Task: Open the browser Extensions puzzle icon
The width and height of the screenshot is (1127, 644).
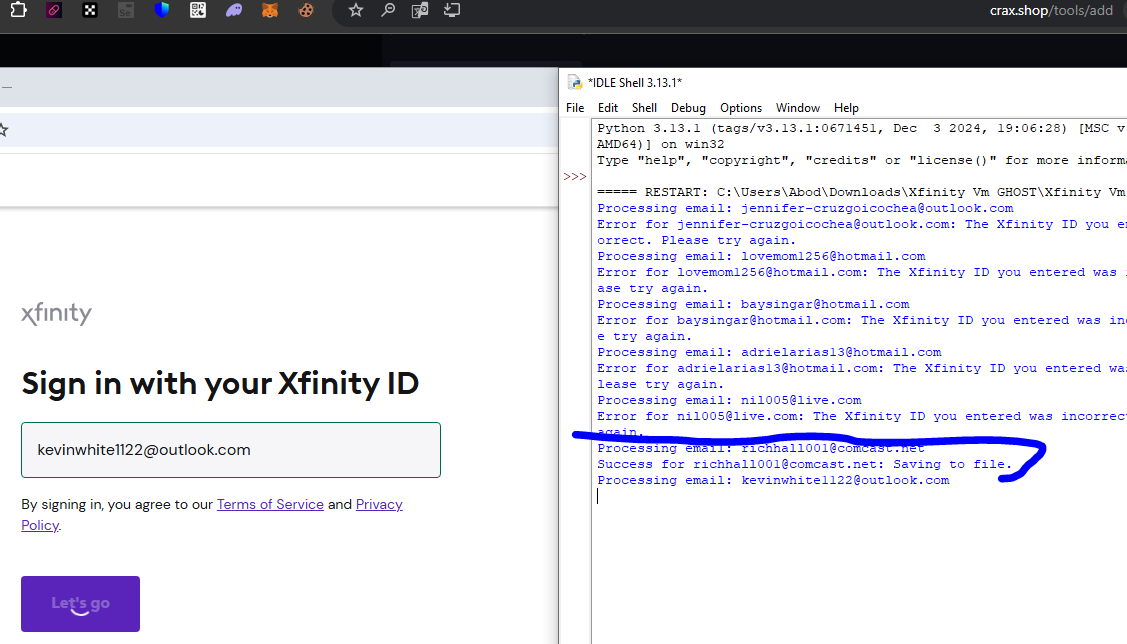Action: (18, 10)
